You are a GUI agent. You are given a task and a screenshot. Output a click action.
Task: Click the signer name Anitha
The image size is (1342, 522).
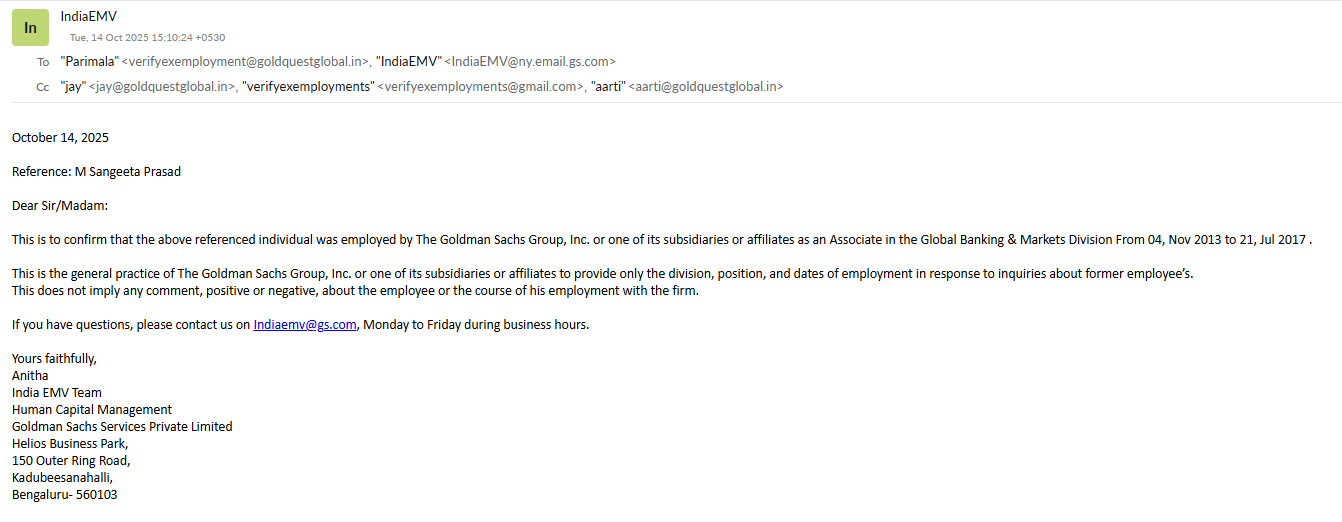pos(30,375)
